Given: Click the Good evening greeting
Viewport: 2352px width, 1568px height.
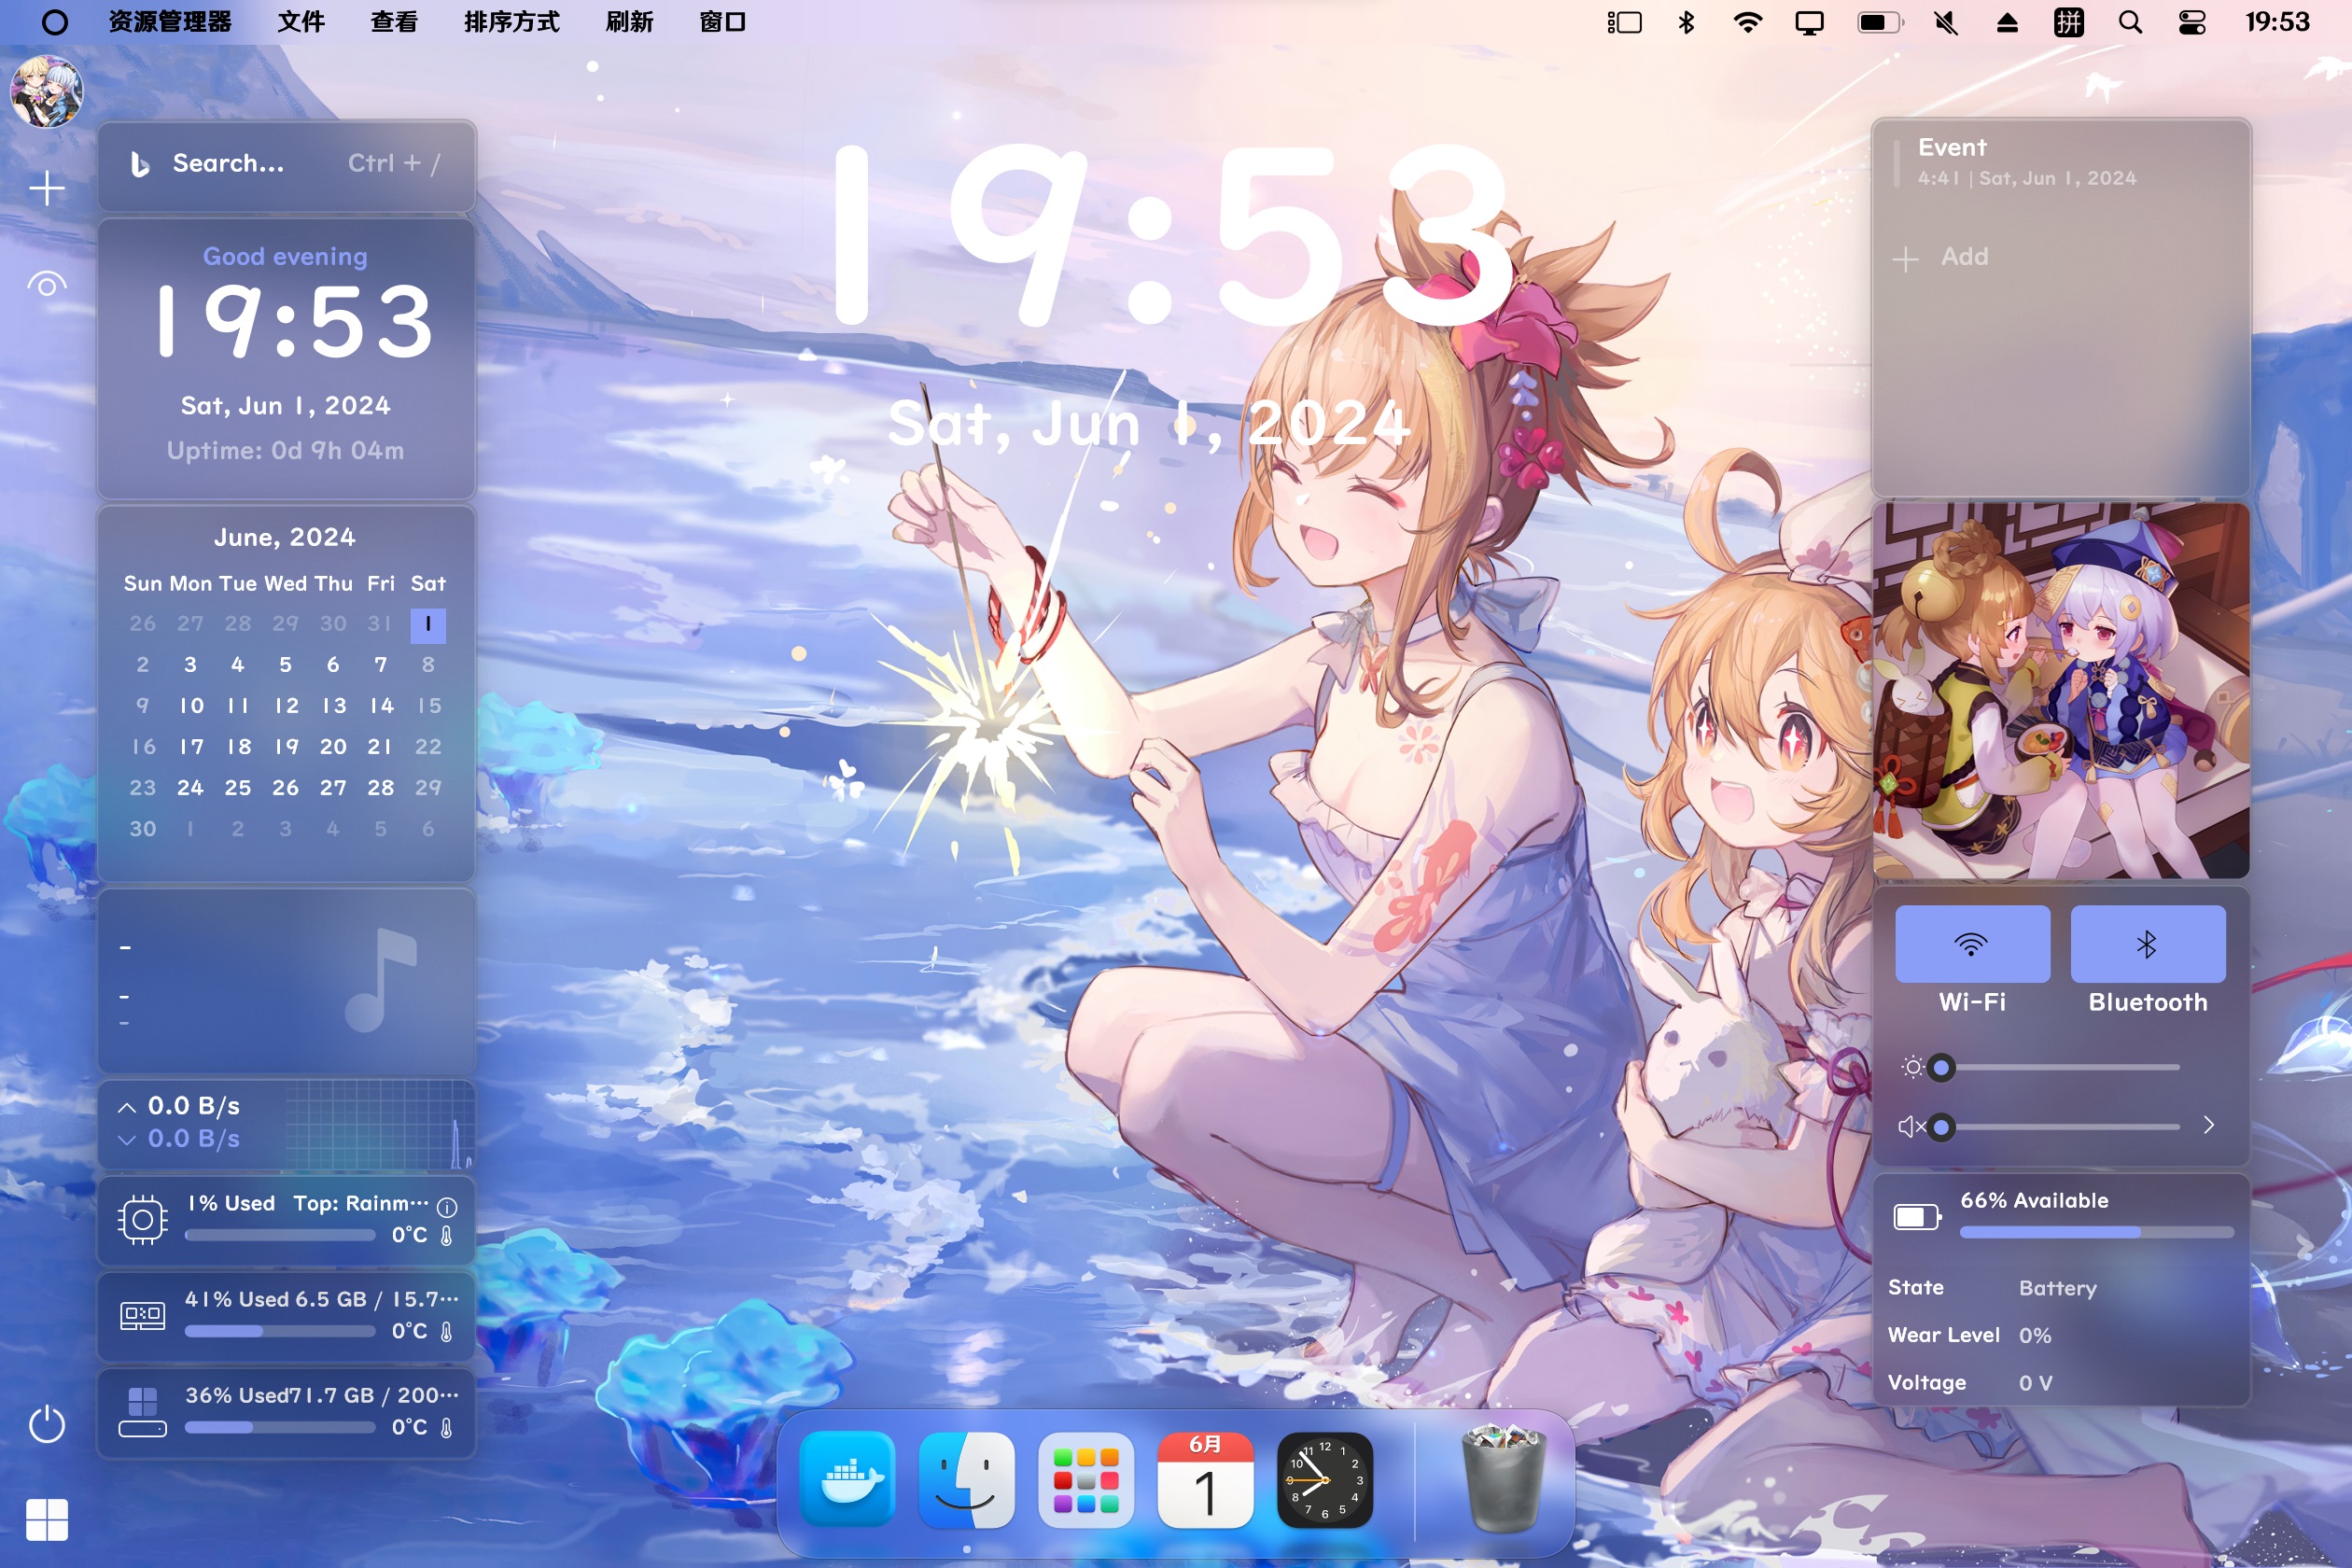Looking at the screenshot, I should [285, 257].
